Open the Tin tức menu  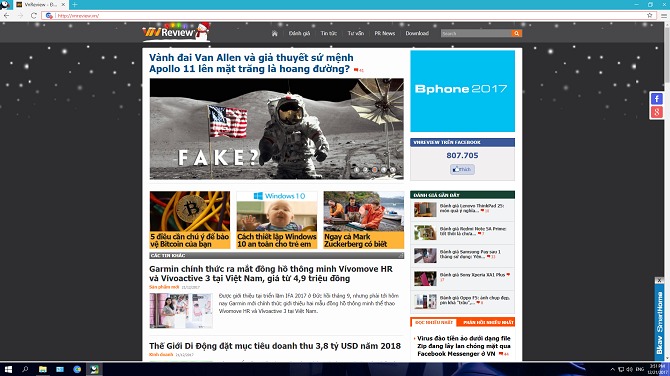coord(329,33)
